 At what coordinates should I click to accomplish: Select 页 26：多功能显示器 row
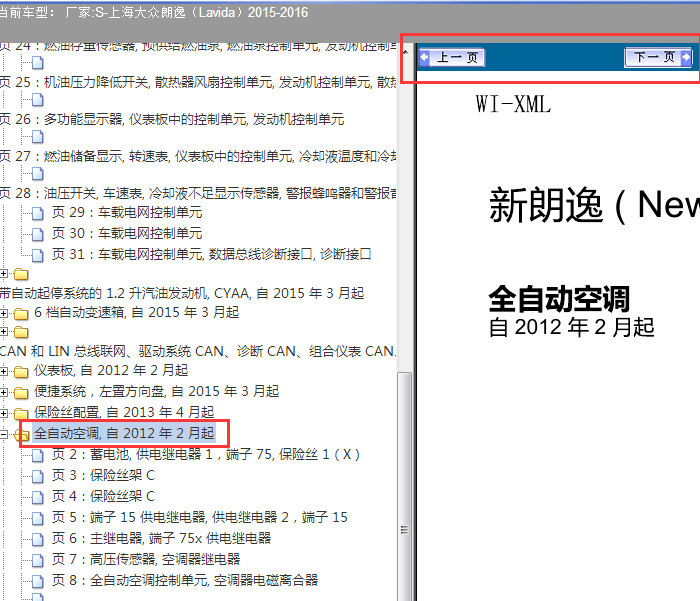coord(172,119)
